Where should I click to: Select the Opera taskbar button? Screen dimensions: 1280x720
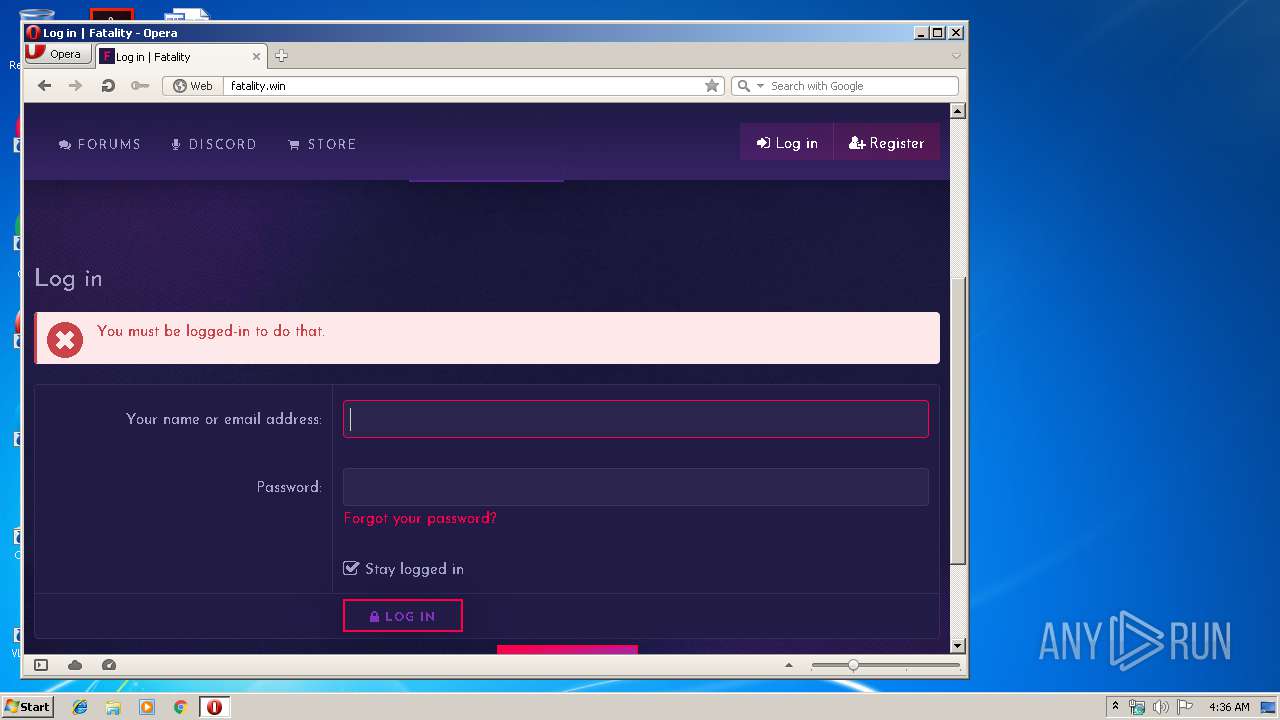214,707
